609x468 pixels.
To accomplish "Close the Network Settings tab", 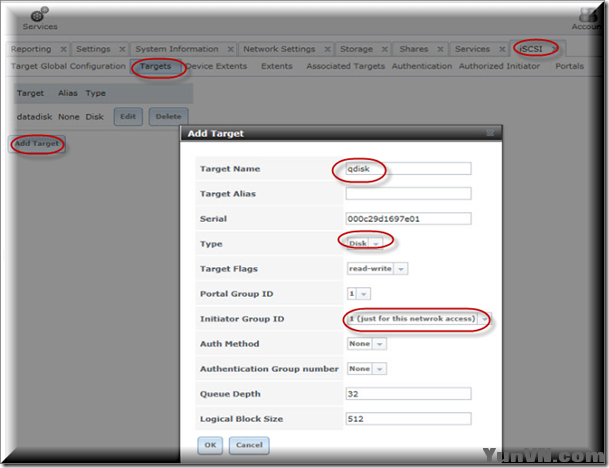I will coord(327,49).
